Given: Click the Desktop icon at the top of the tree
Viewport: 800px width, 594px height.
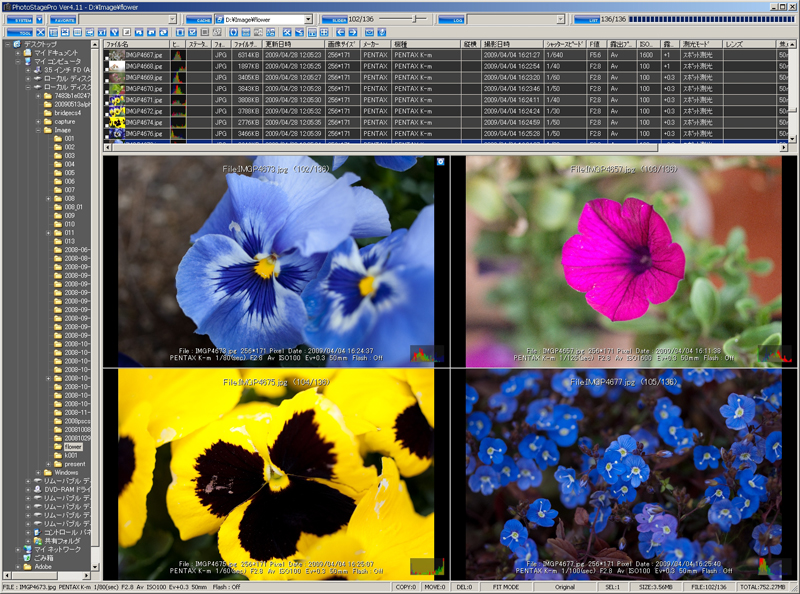Looking at the screenshot, I should pyautogui.click(x=16, y=44).
